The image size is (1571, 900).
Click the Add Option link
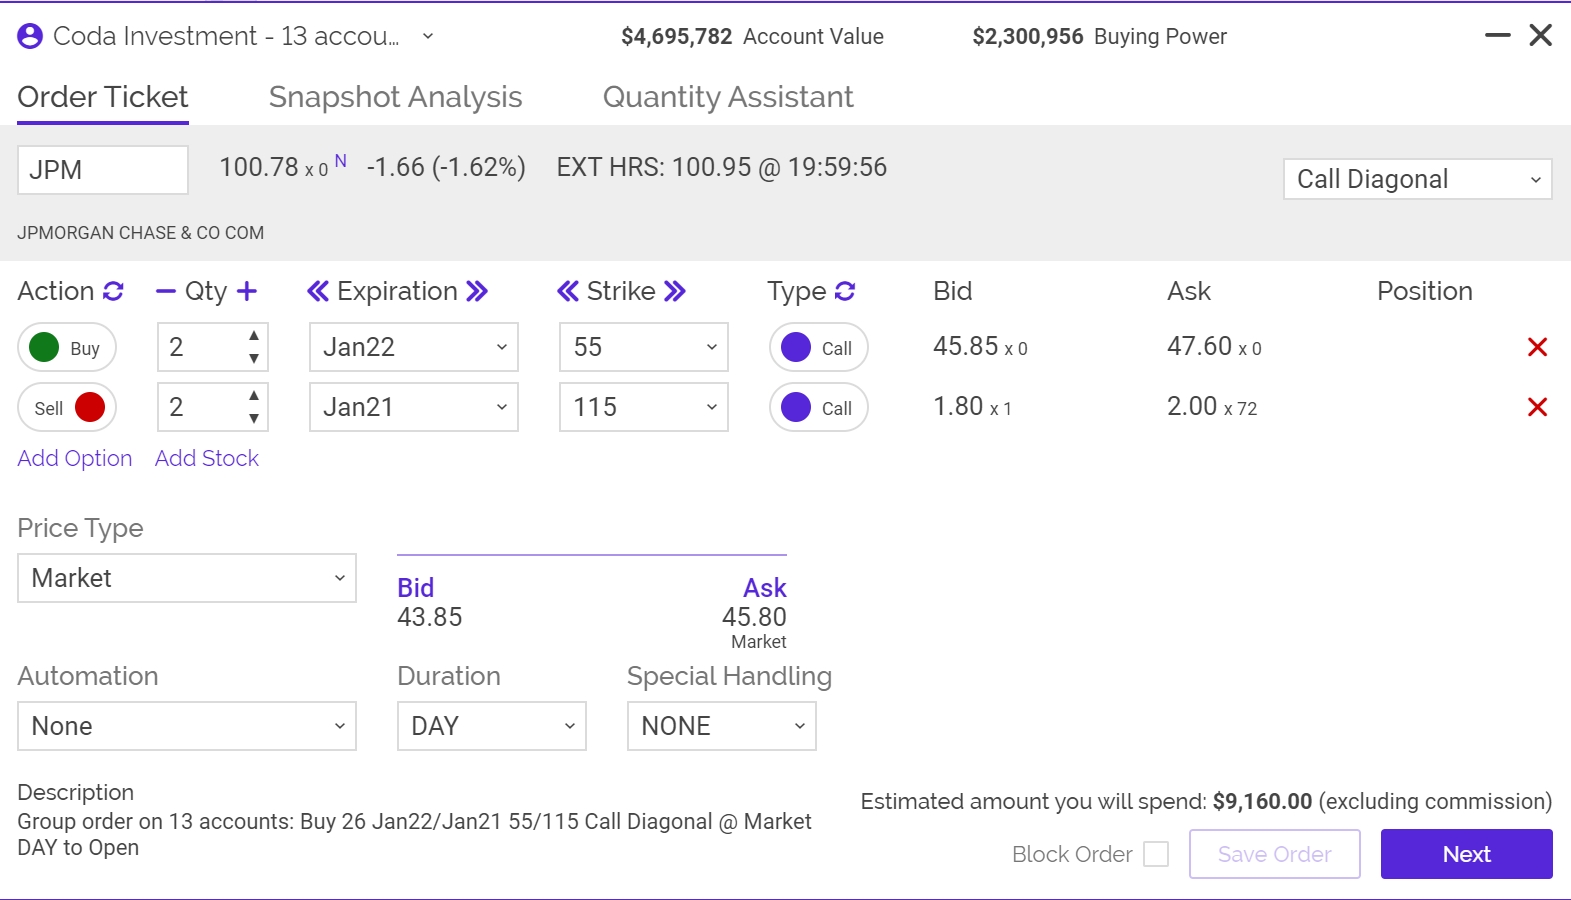tap(75, 458)
